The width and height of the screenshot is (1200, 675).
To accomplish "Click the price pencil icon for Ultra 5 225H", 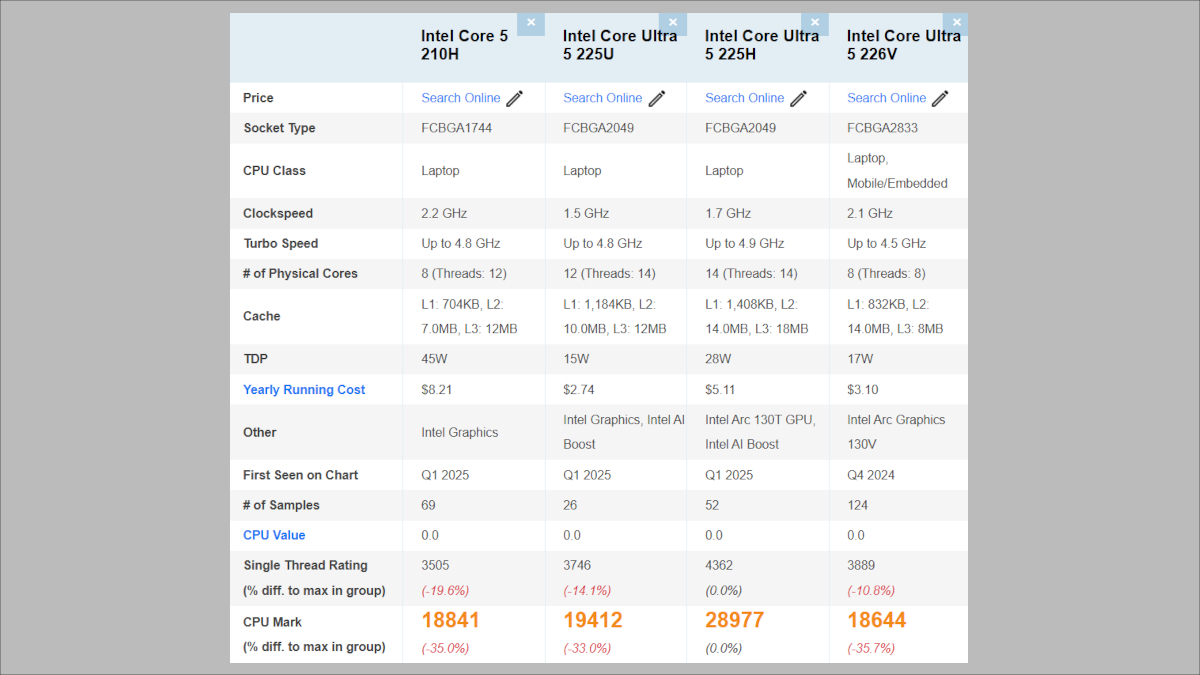I will coord(799,98).
